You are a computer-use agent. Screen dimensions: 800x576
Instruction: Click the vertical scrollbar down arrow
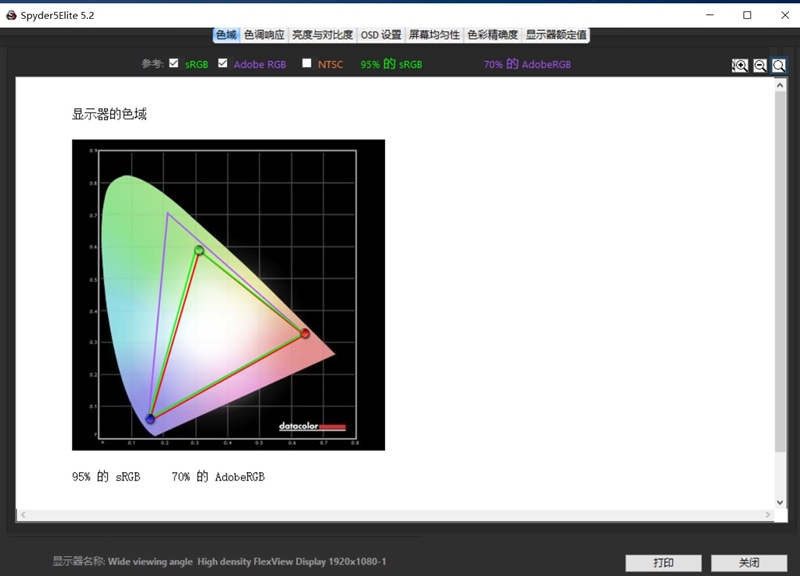coord(780,502)
